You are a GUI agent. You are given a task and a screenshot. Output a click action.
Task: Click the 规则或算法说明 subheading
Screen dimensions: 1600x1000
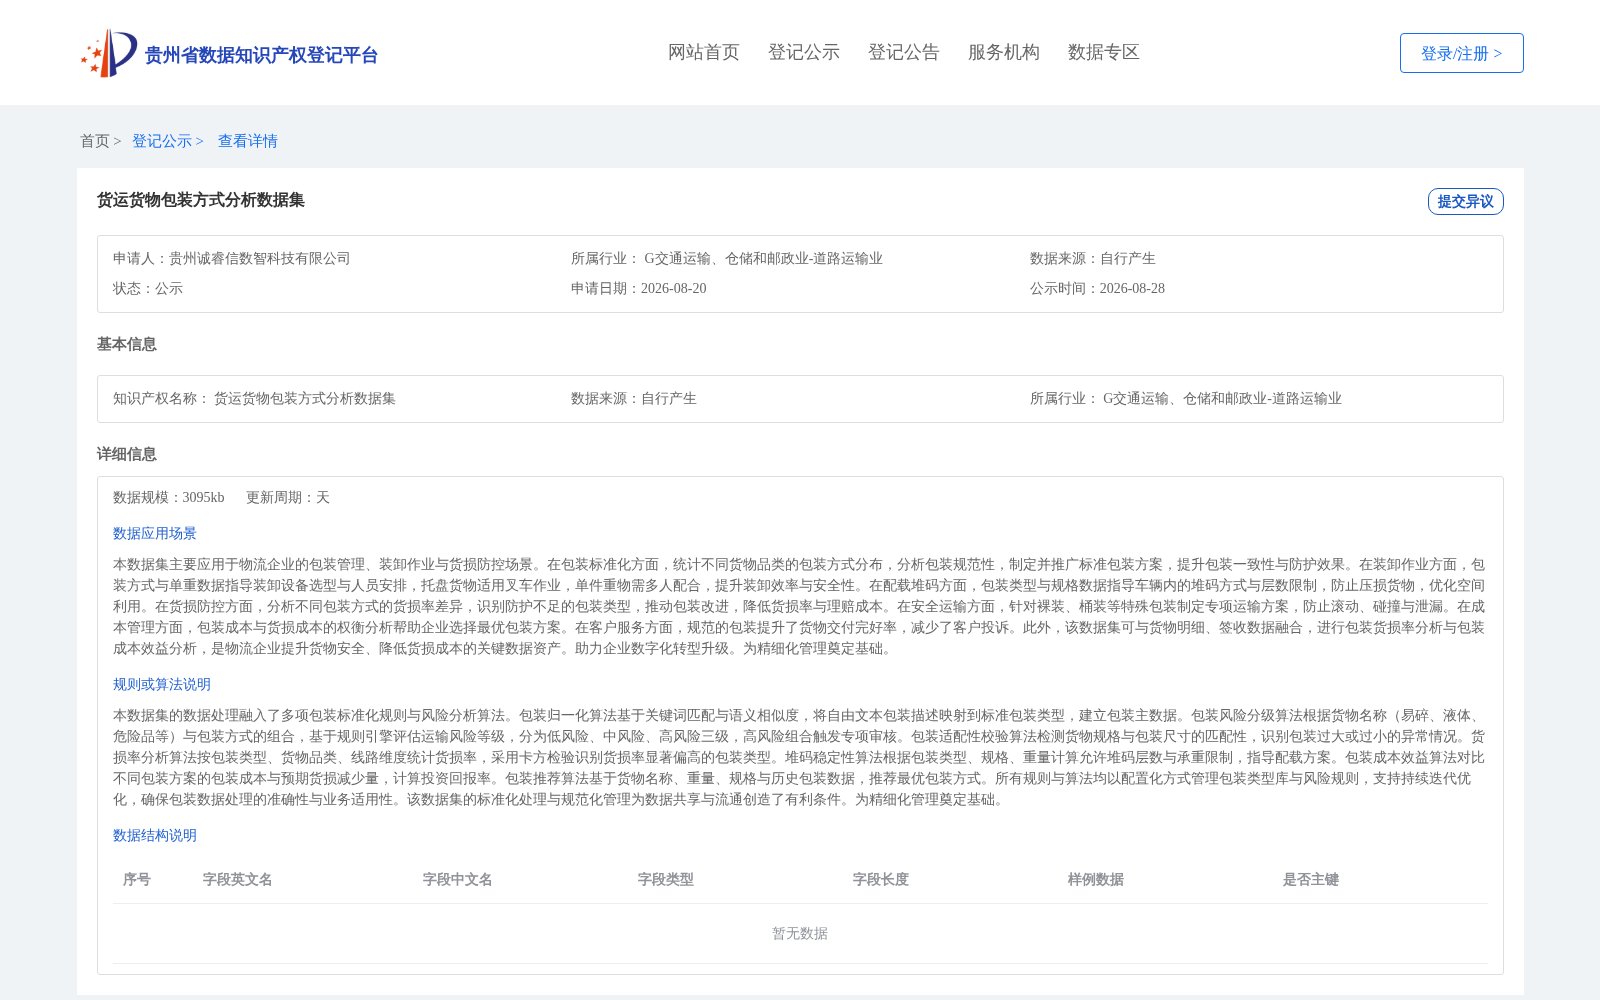[x=162, y=684]
